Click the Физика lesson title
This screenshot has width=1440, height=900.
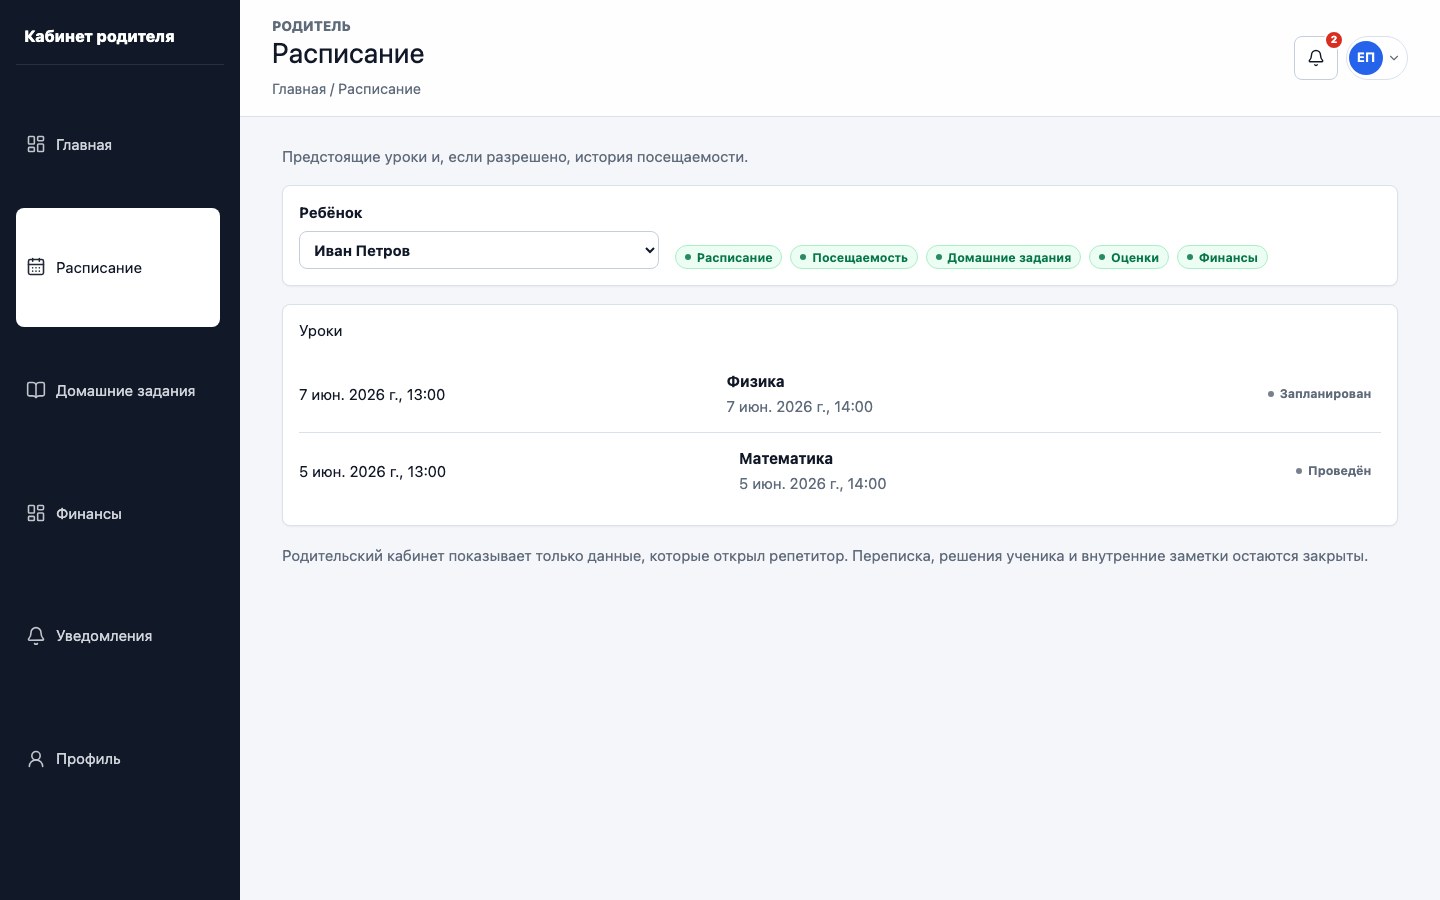tap(755, 381)
